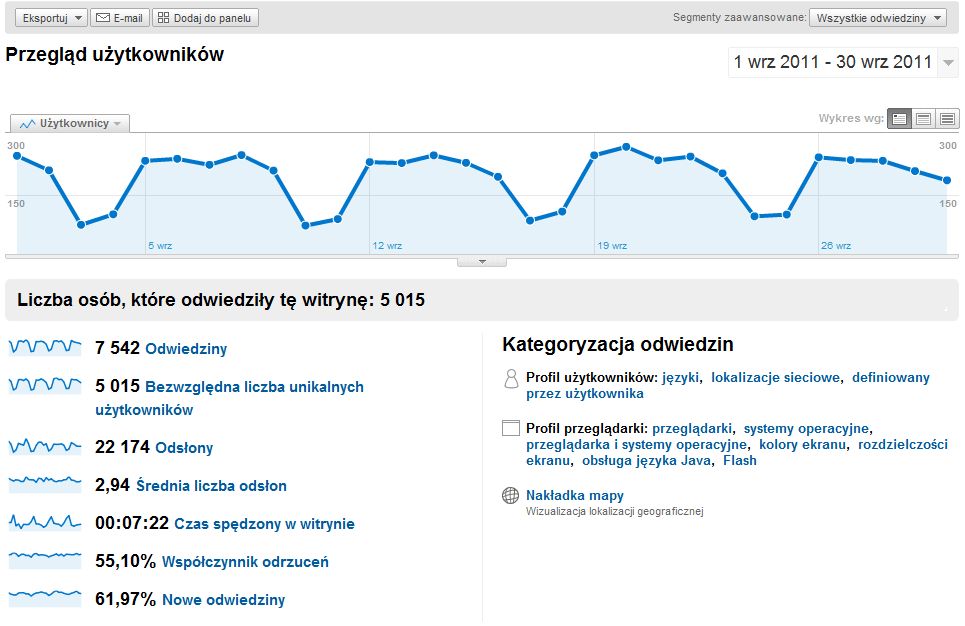Select the last chart view mode icon

(947, 119)
